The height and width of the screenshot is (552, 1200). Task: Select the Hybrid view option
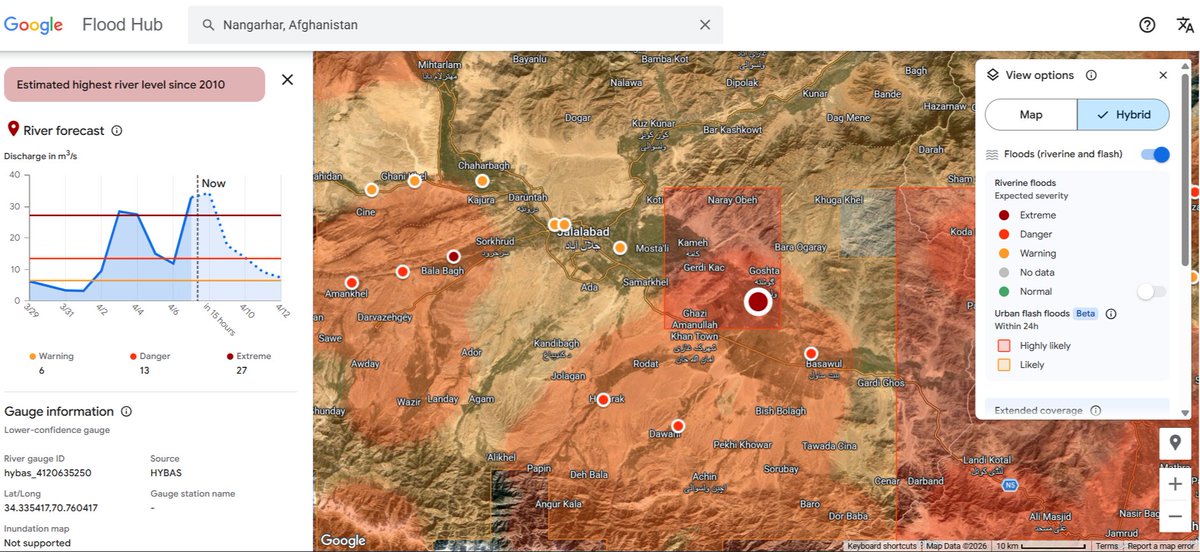point(1123,115)
